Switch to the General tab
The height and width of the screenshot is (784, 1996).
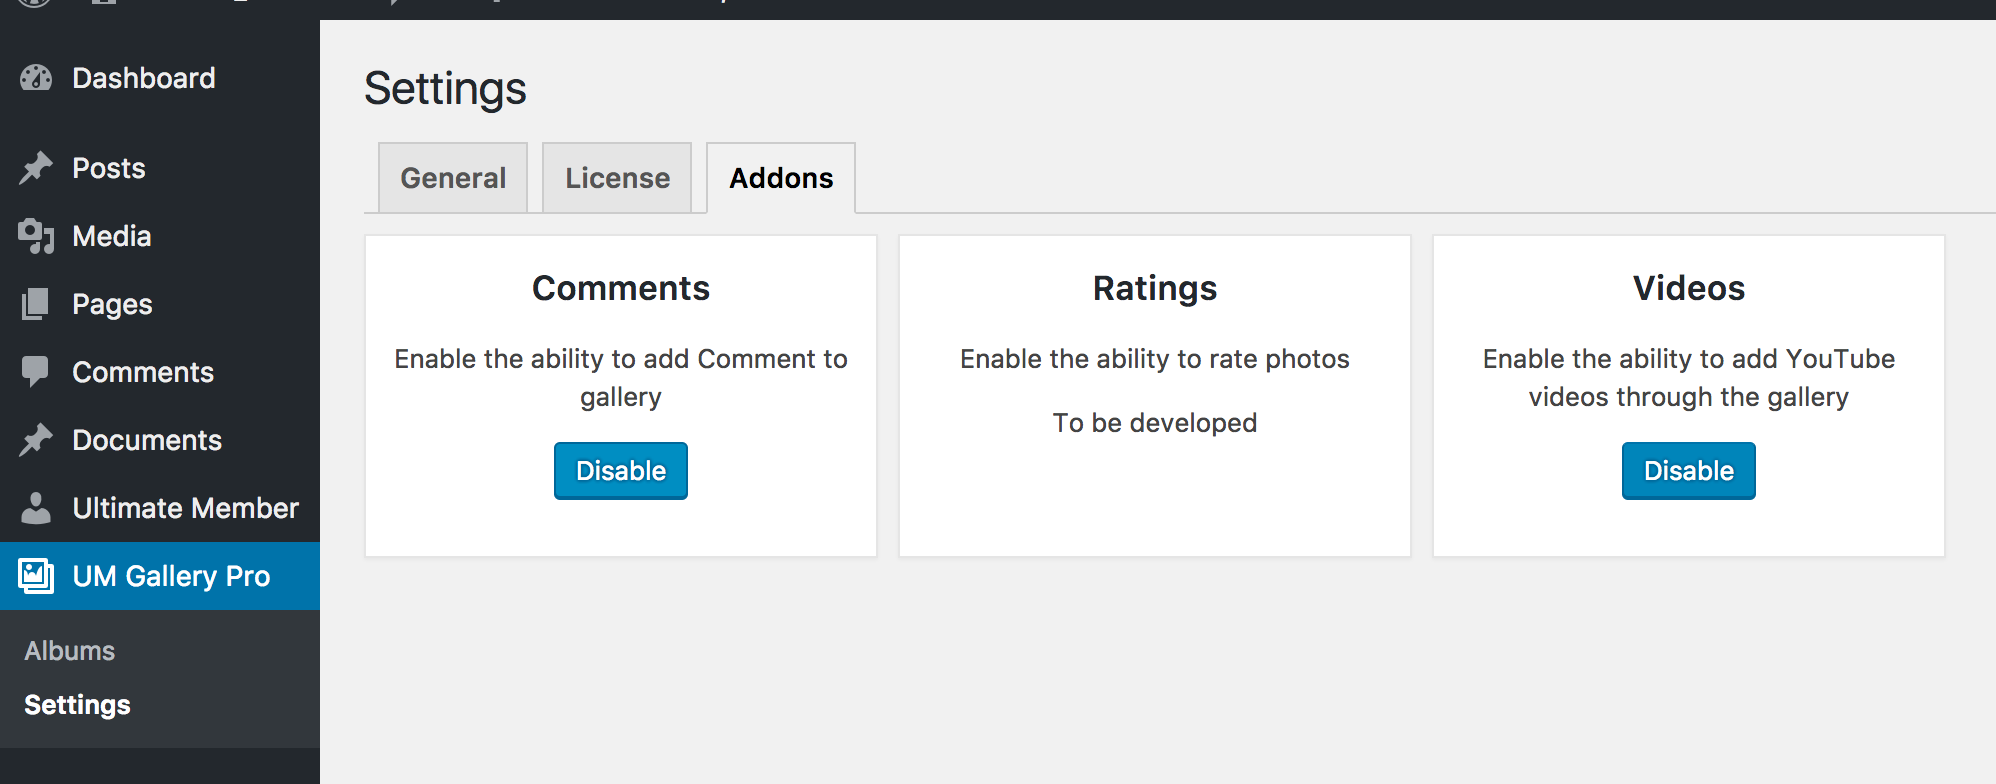pos(453,178)
